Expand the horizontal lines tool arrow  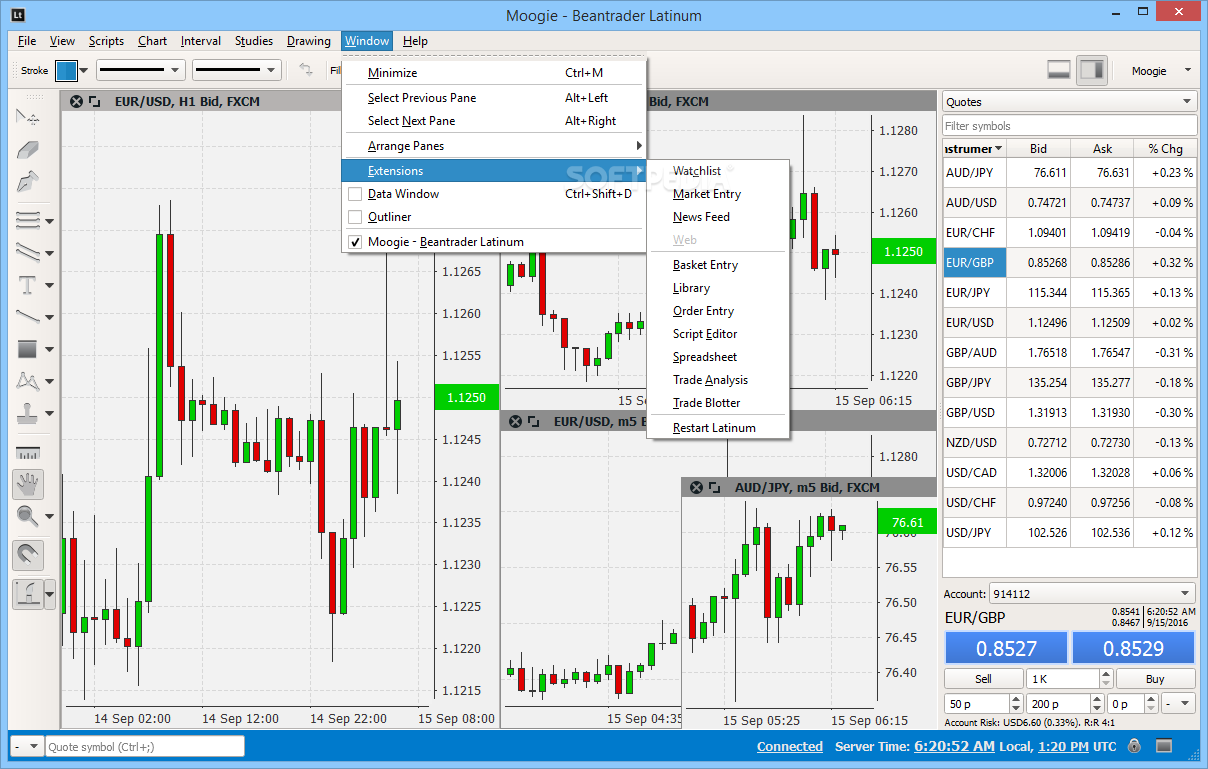(x=50, y=221)
